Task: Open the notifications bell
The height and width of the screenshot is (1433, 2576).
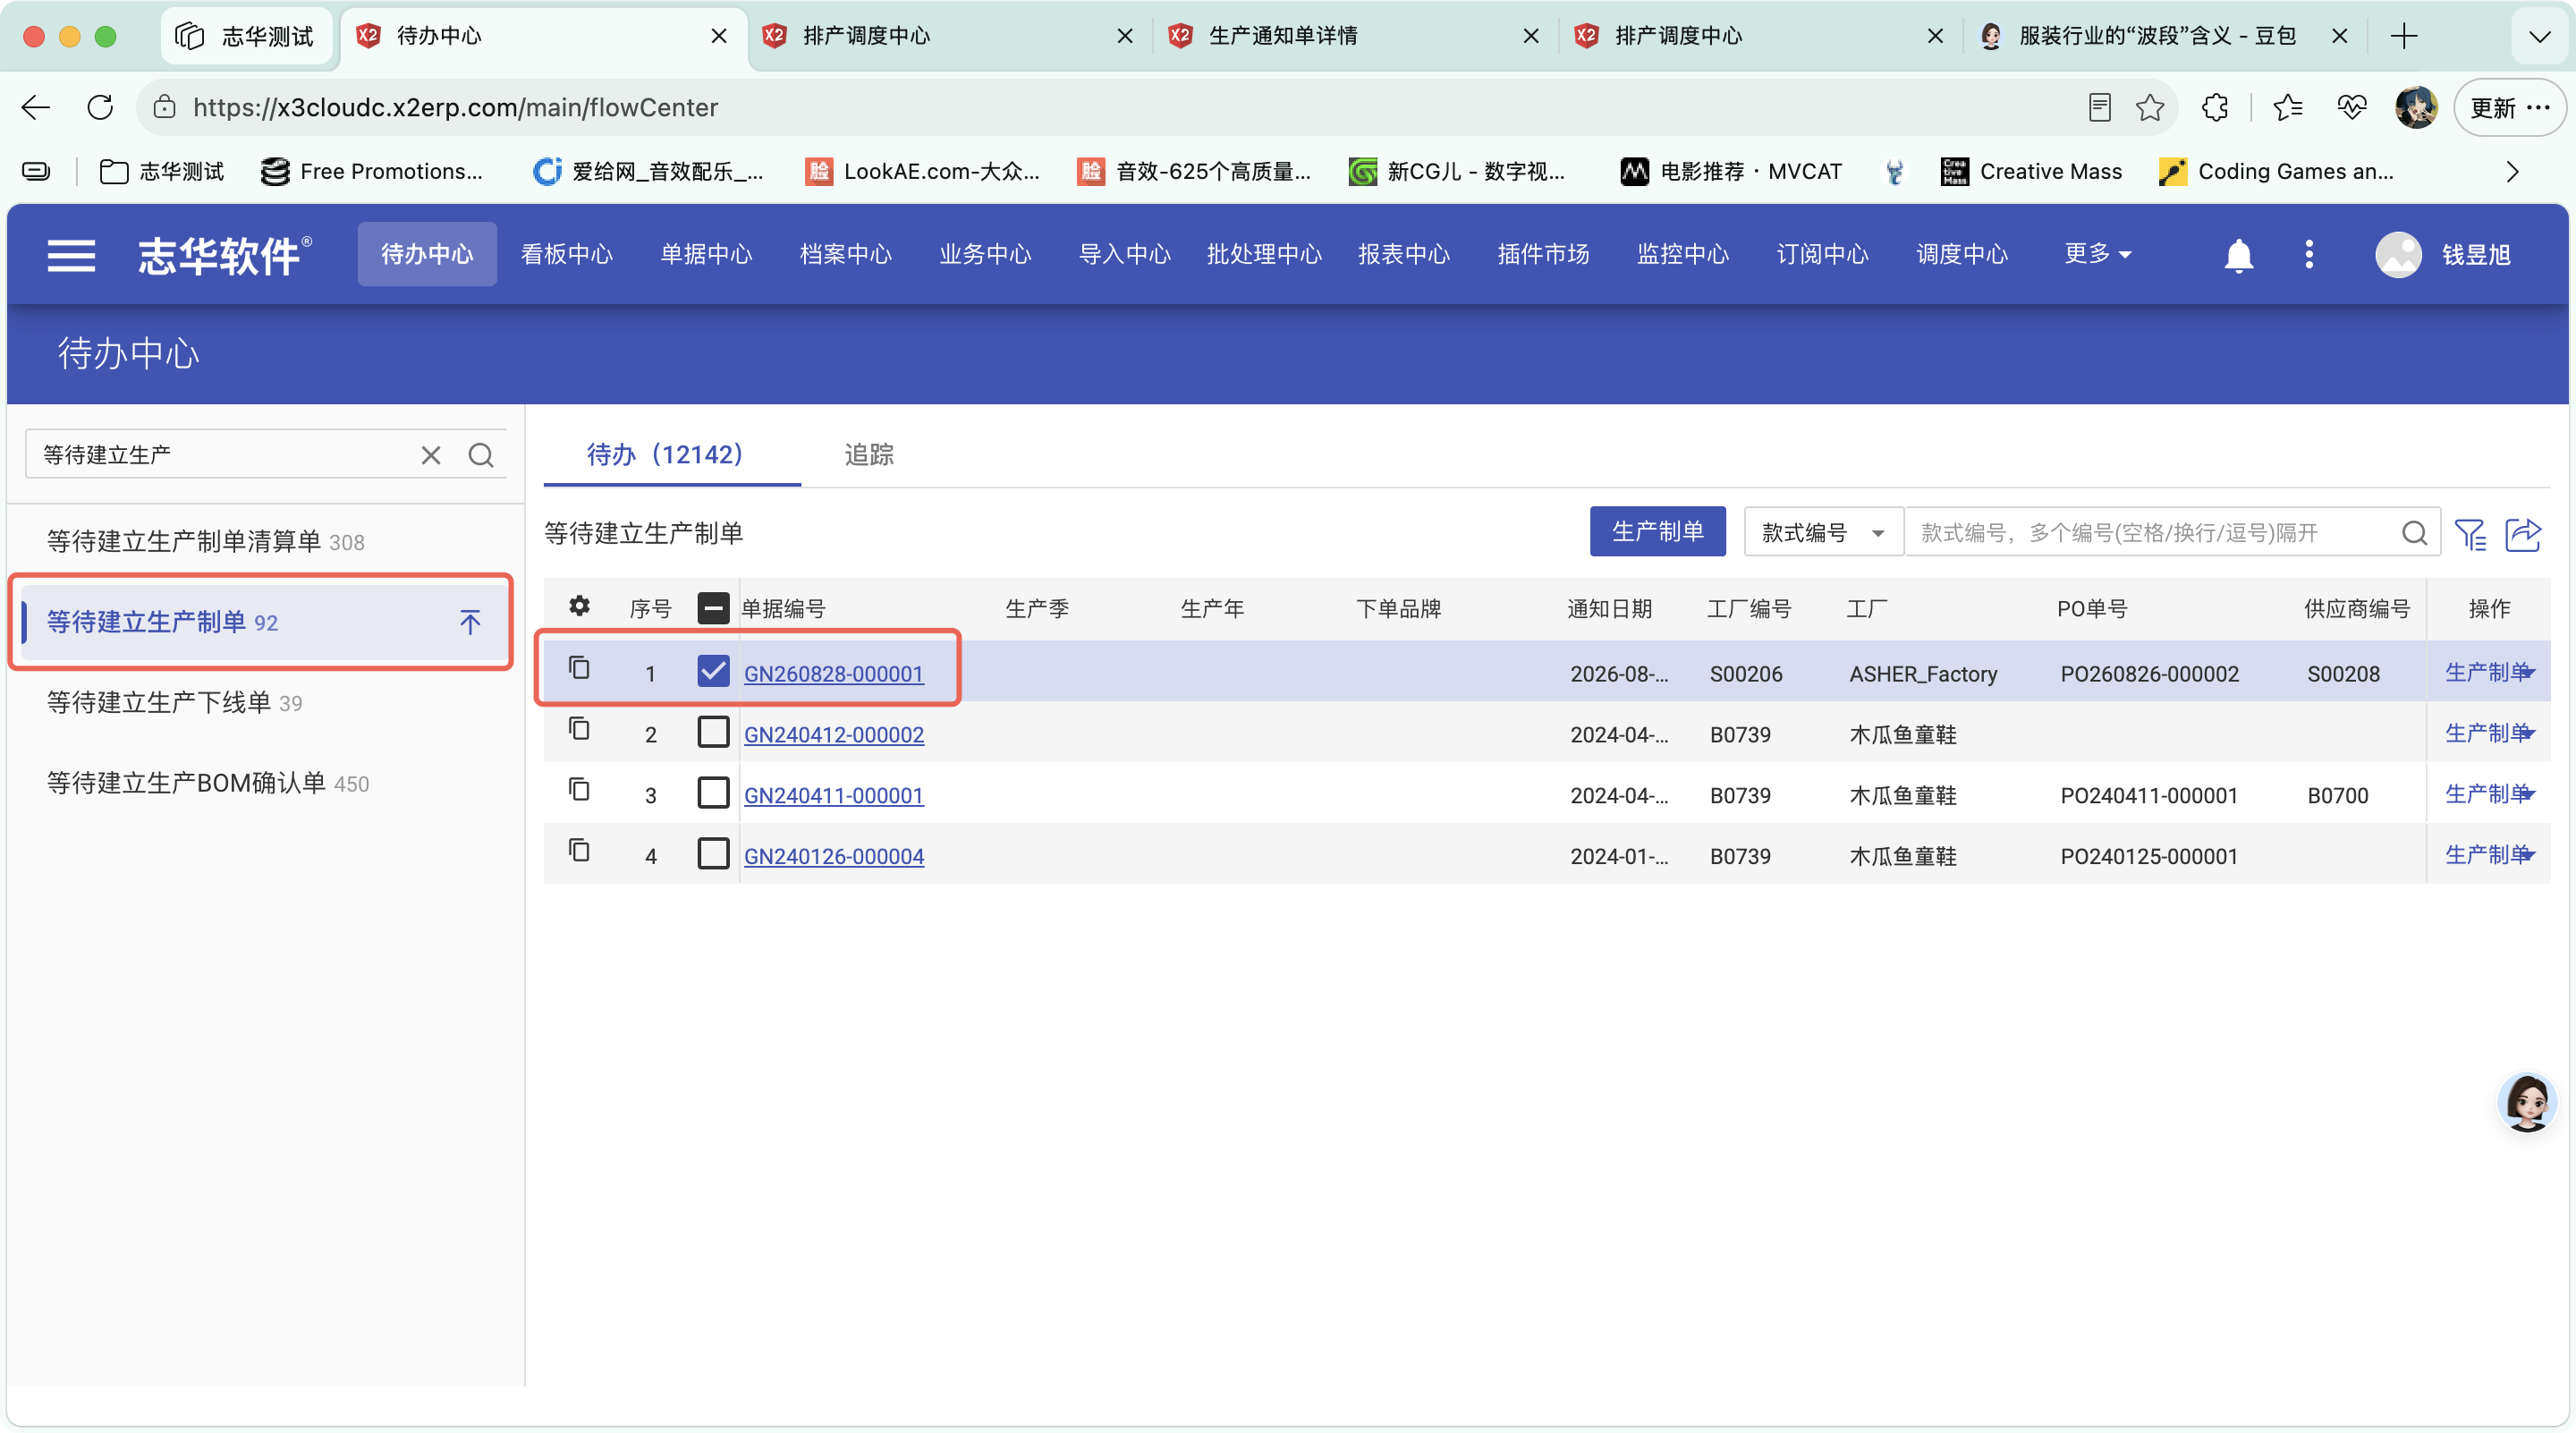Action: tap(2238, 255)
